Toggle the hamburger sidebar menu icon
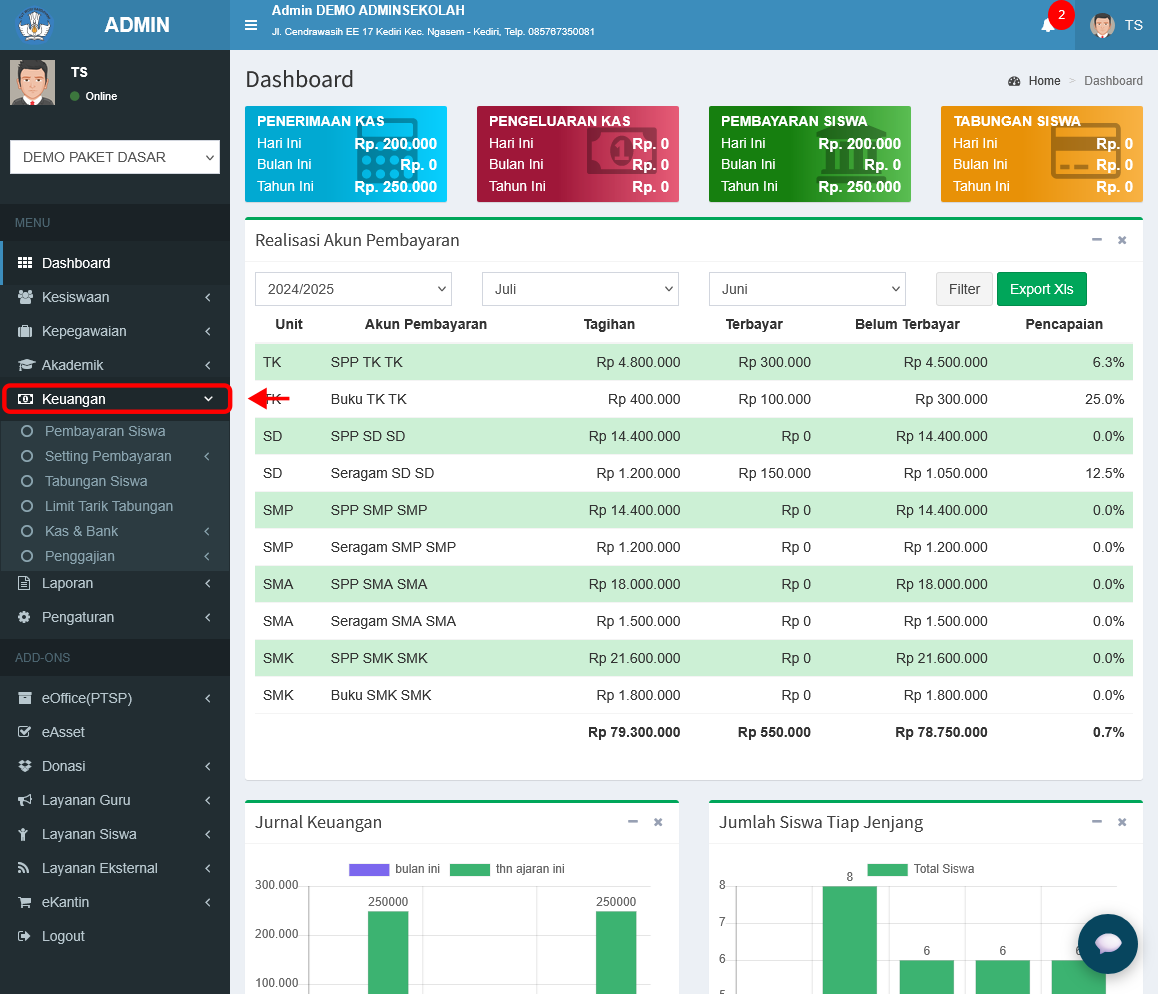1158x994 pixels. pos(251,25)
